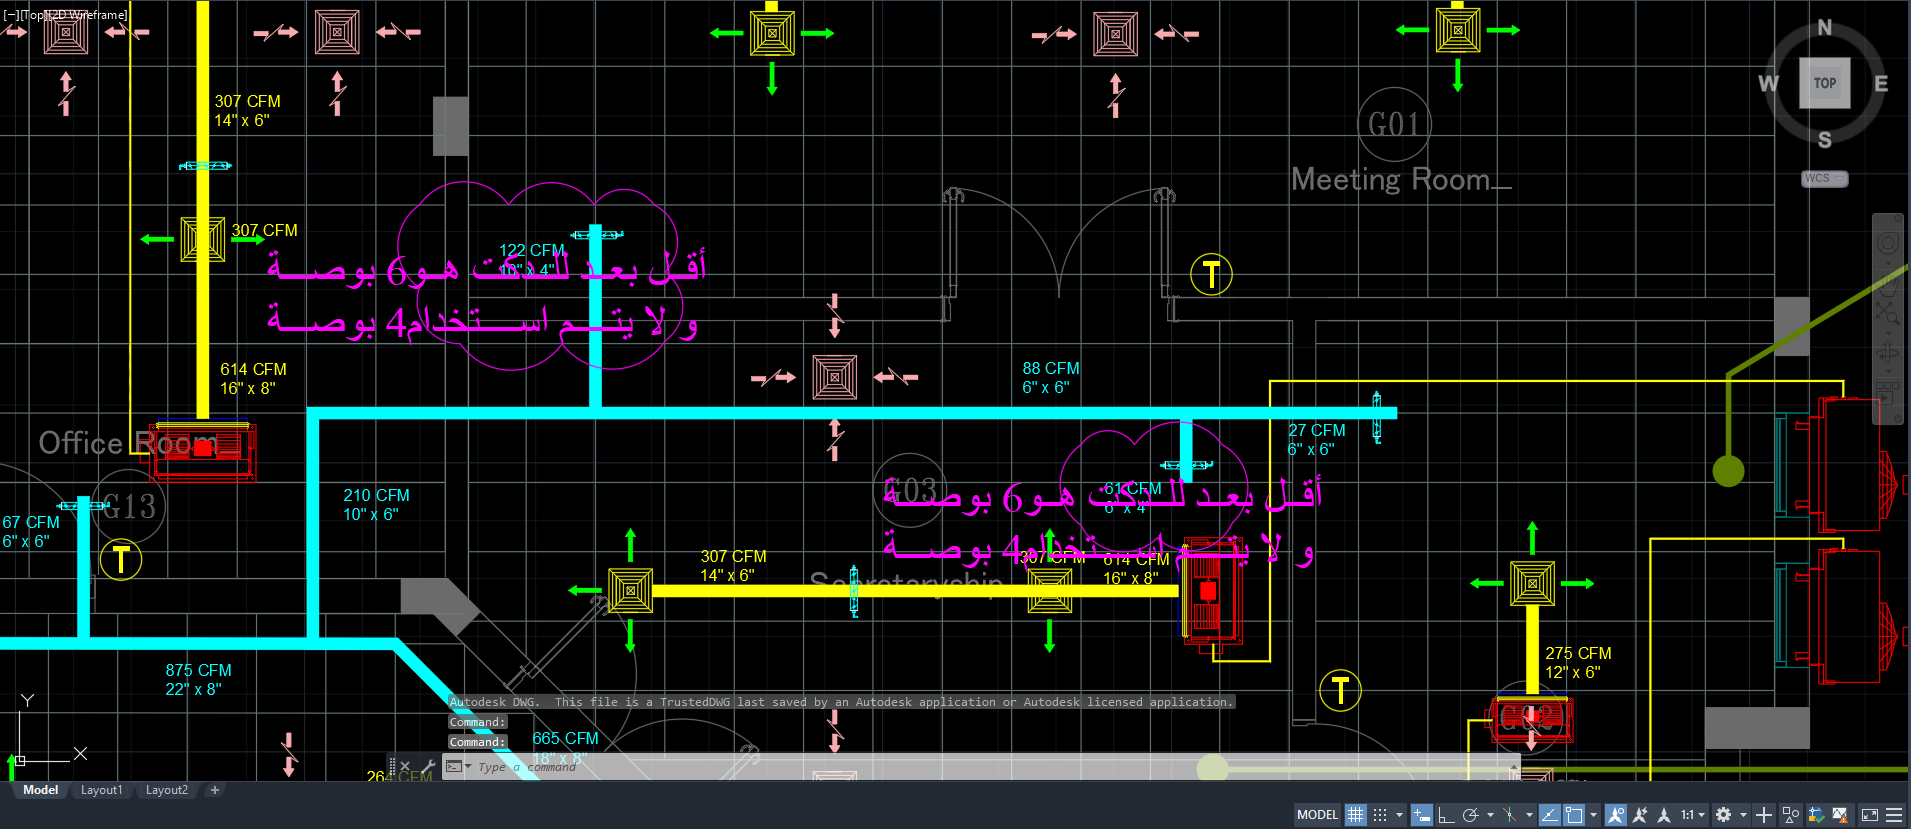The height and width of the screenshot is (829, 1911).
Task: Open 2D Wireframe visual style menu
Action: point(89,15)
